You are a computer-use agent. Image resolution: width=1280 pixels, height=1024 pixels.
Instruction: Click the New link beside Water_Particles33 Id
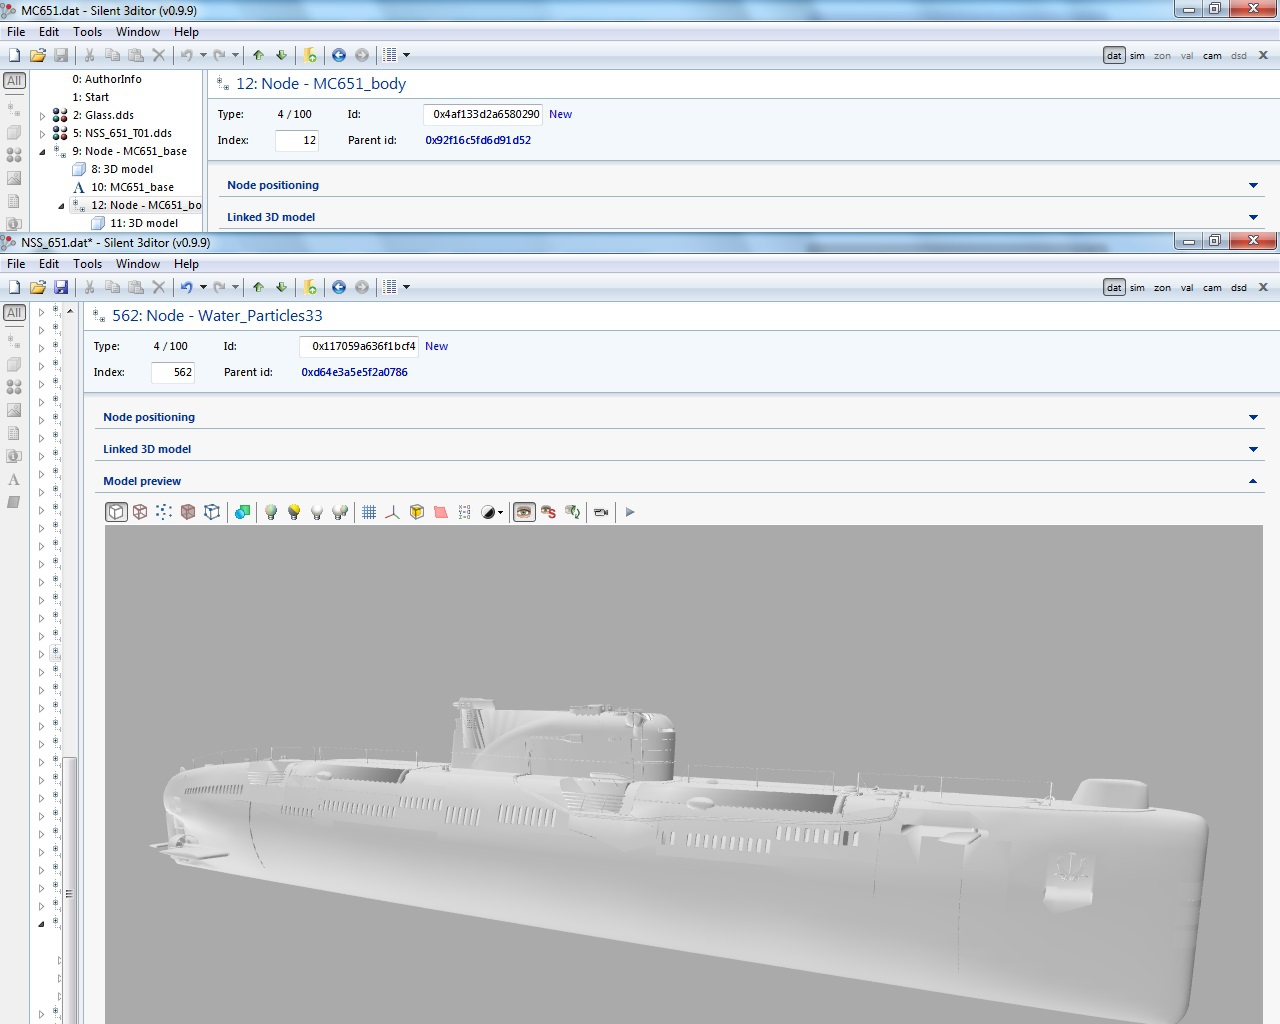[x=436, y=346]
